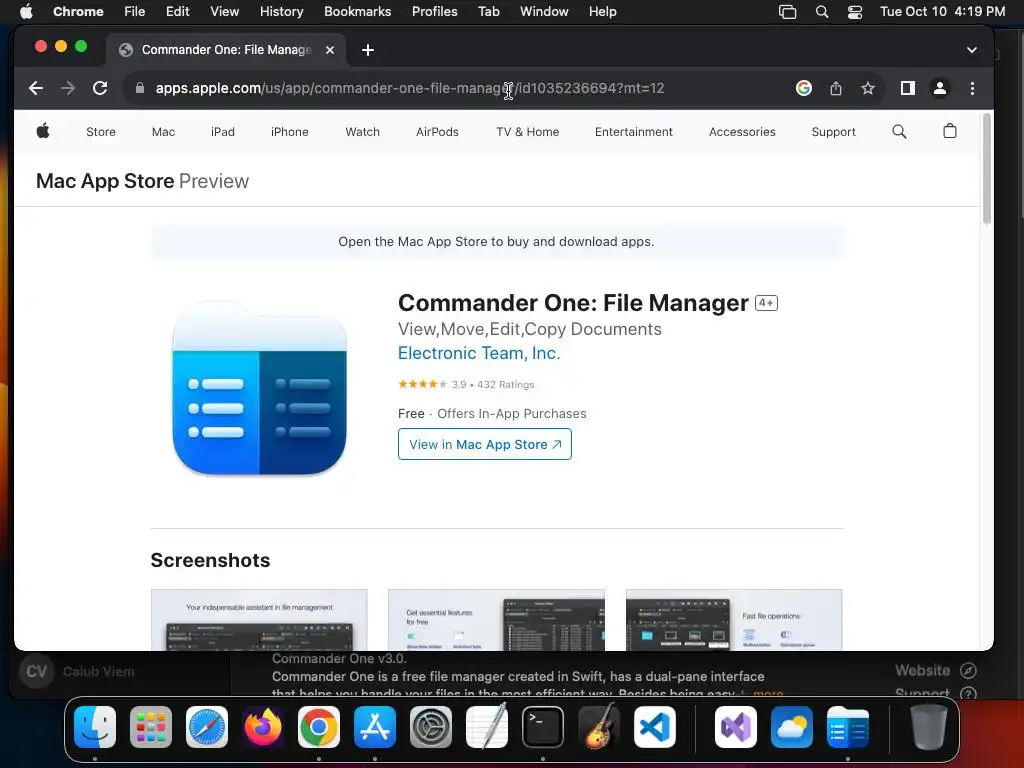Open the Apple site search magnifier
This screenshot has height=768, width=1024.
coord(899,131)
